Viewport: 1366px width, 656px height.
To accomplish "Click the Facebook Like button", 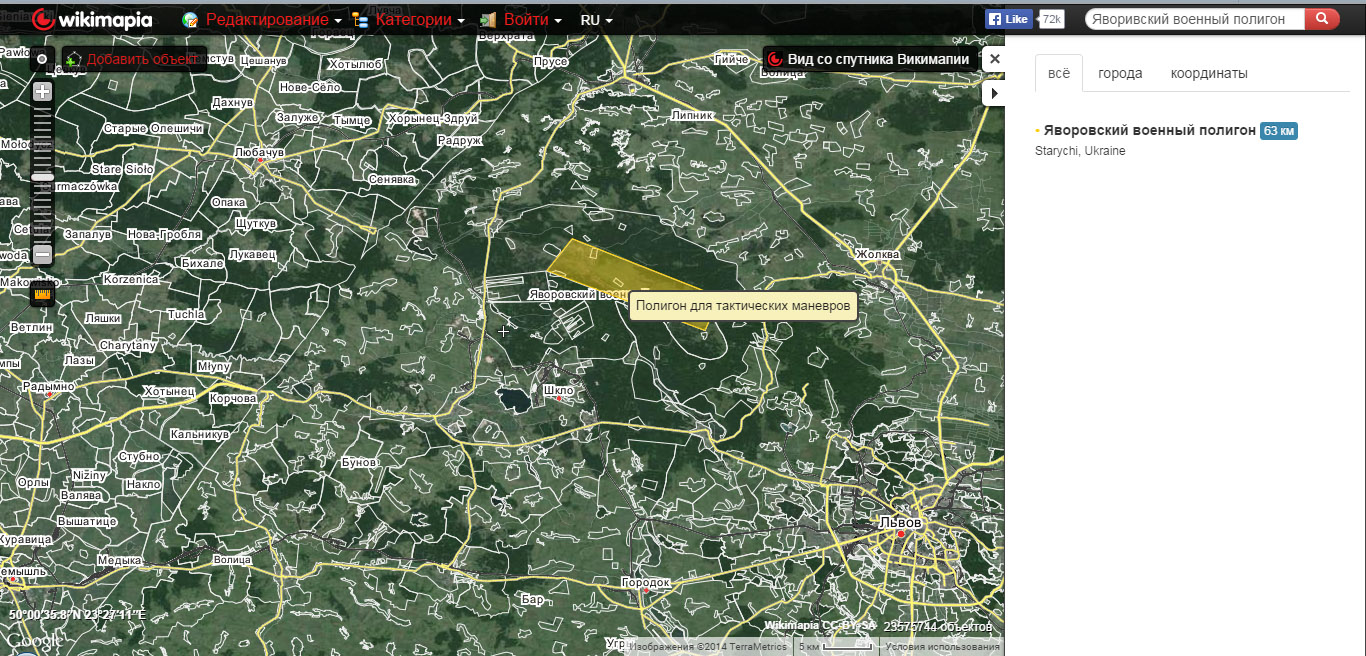I will pos(1009,19).
